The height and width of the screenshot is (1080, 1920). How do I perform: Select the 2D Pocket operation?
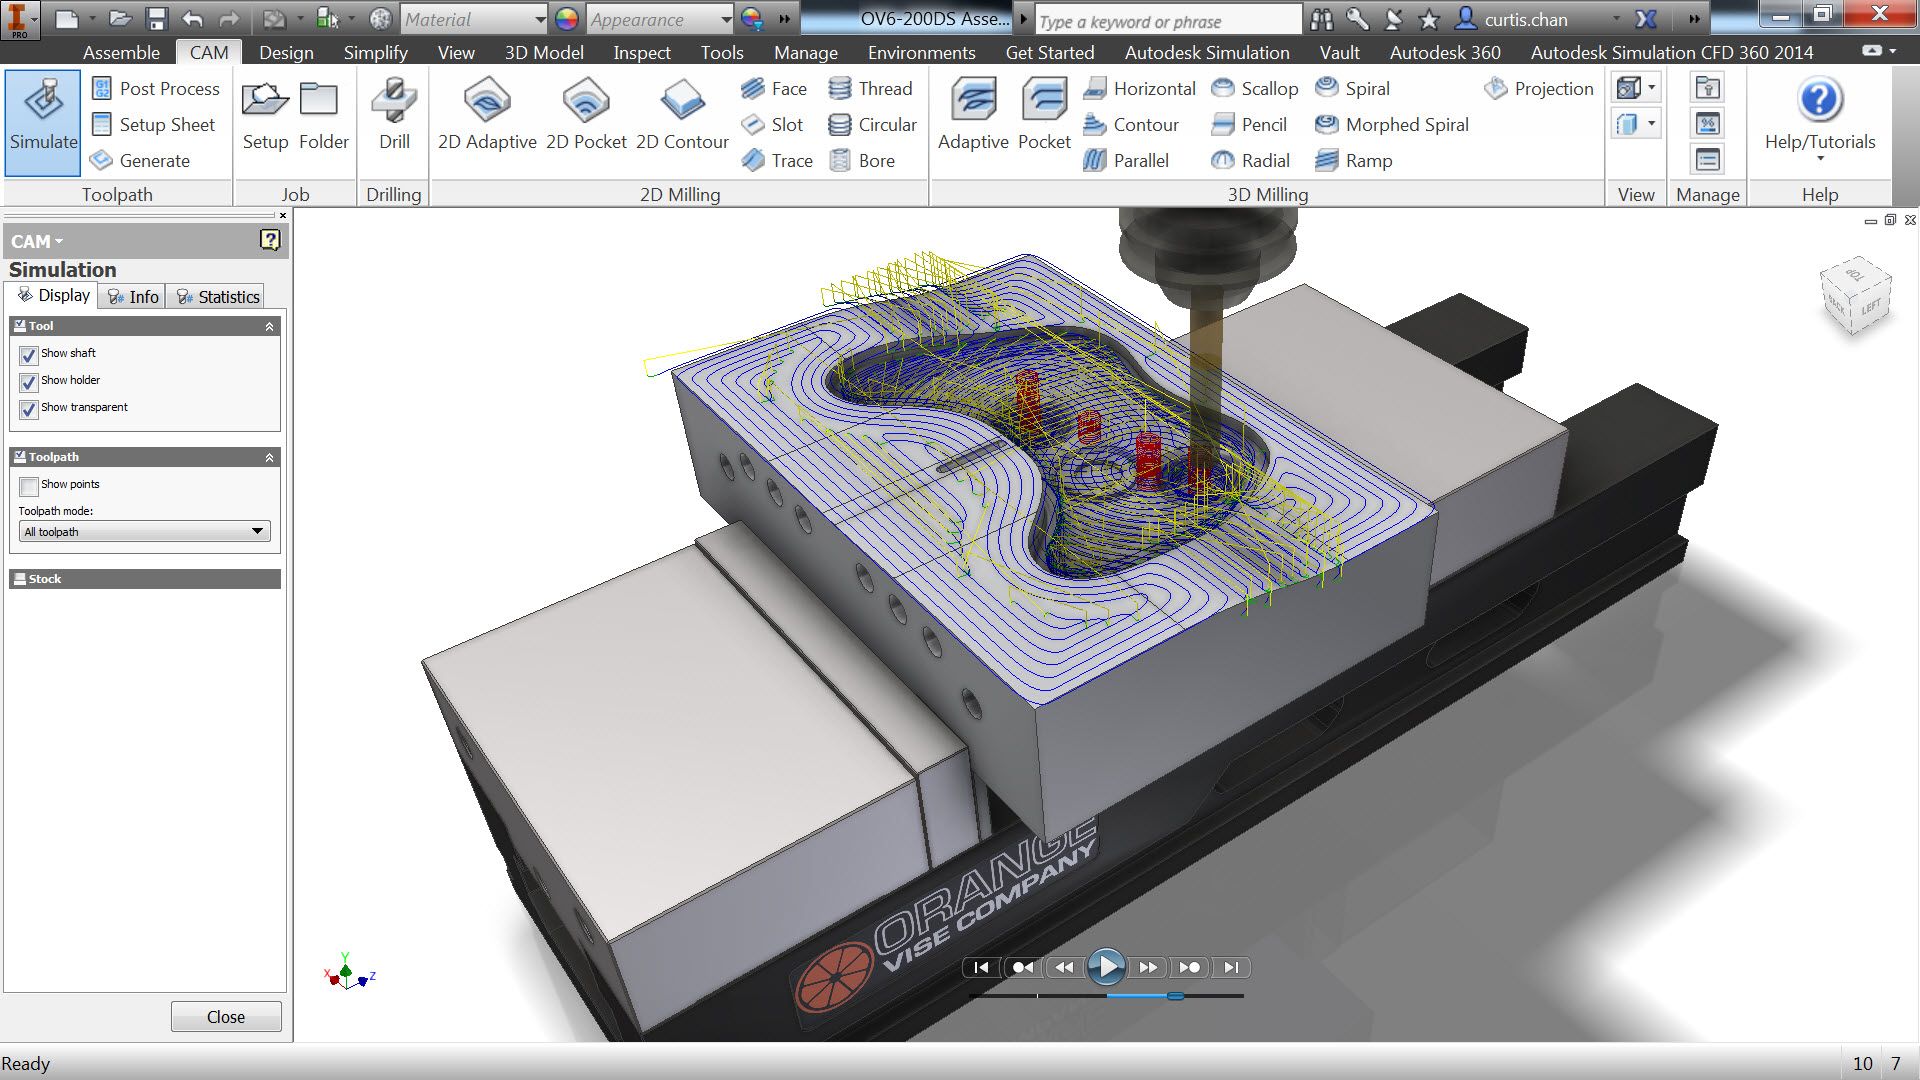coord(586,113)
